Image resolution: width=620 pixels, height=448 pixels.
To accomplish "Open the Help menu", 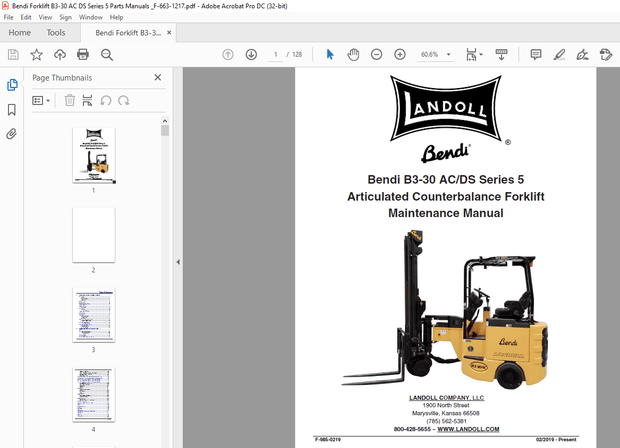I will tap(116, 17).
